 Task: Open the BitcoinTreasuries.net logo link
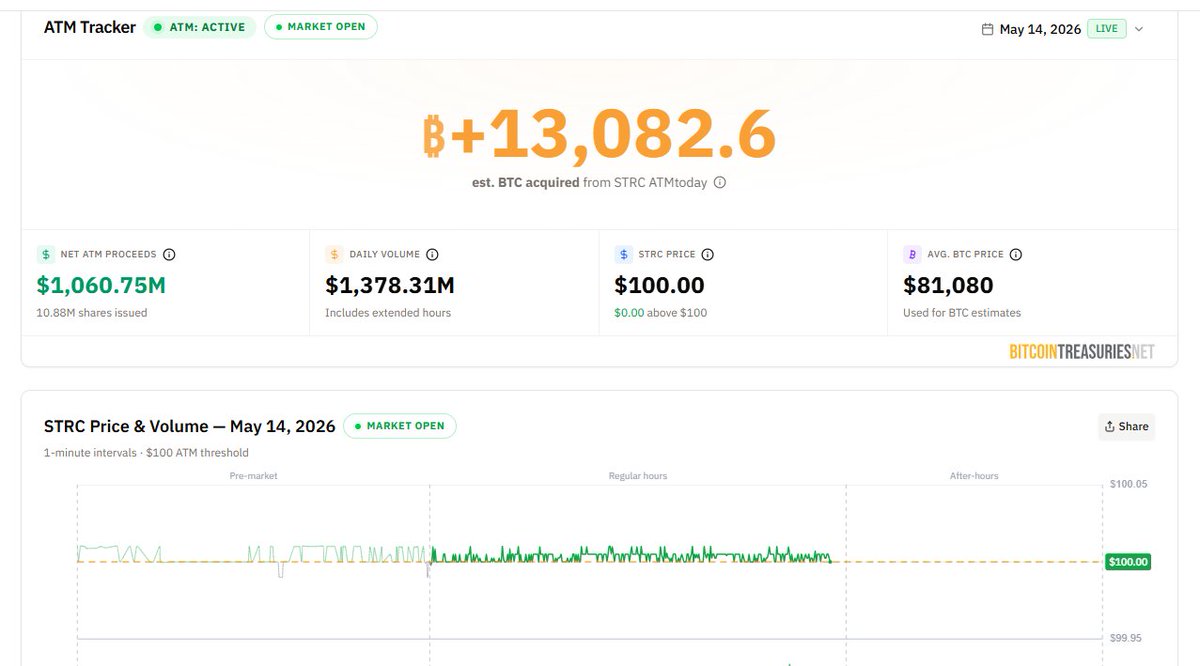(1082, 351)
